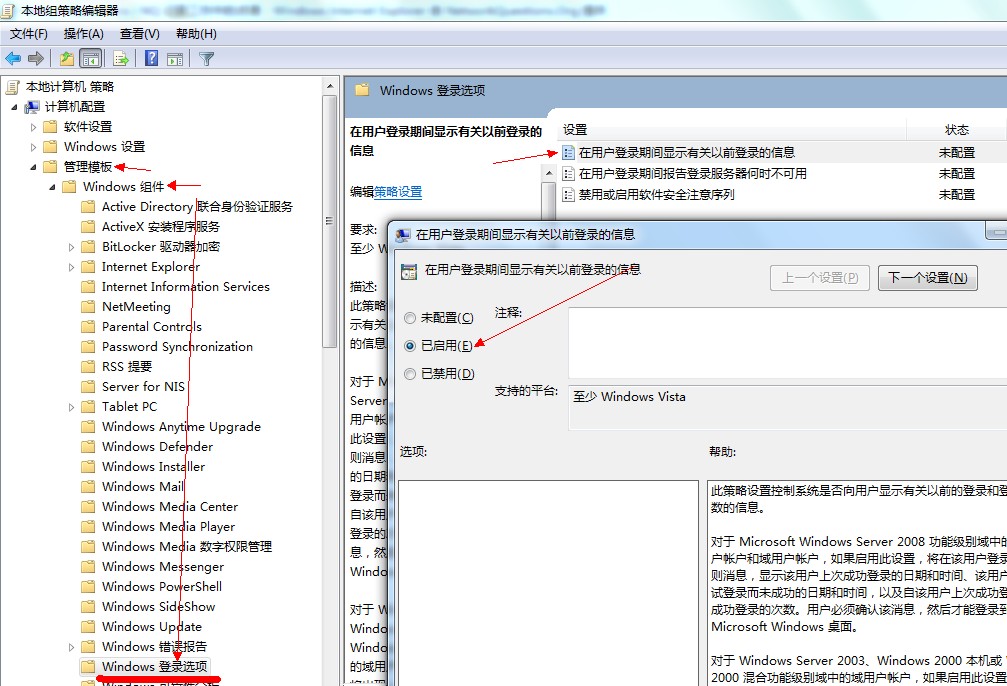Click the 本地计算机 策略 root icon
Viewport: 1007px width, 686px height.
[x=13, y=87]
